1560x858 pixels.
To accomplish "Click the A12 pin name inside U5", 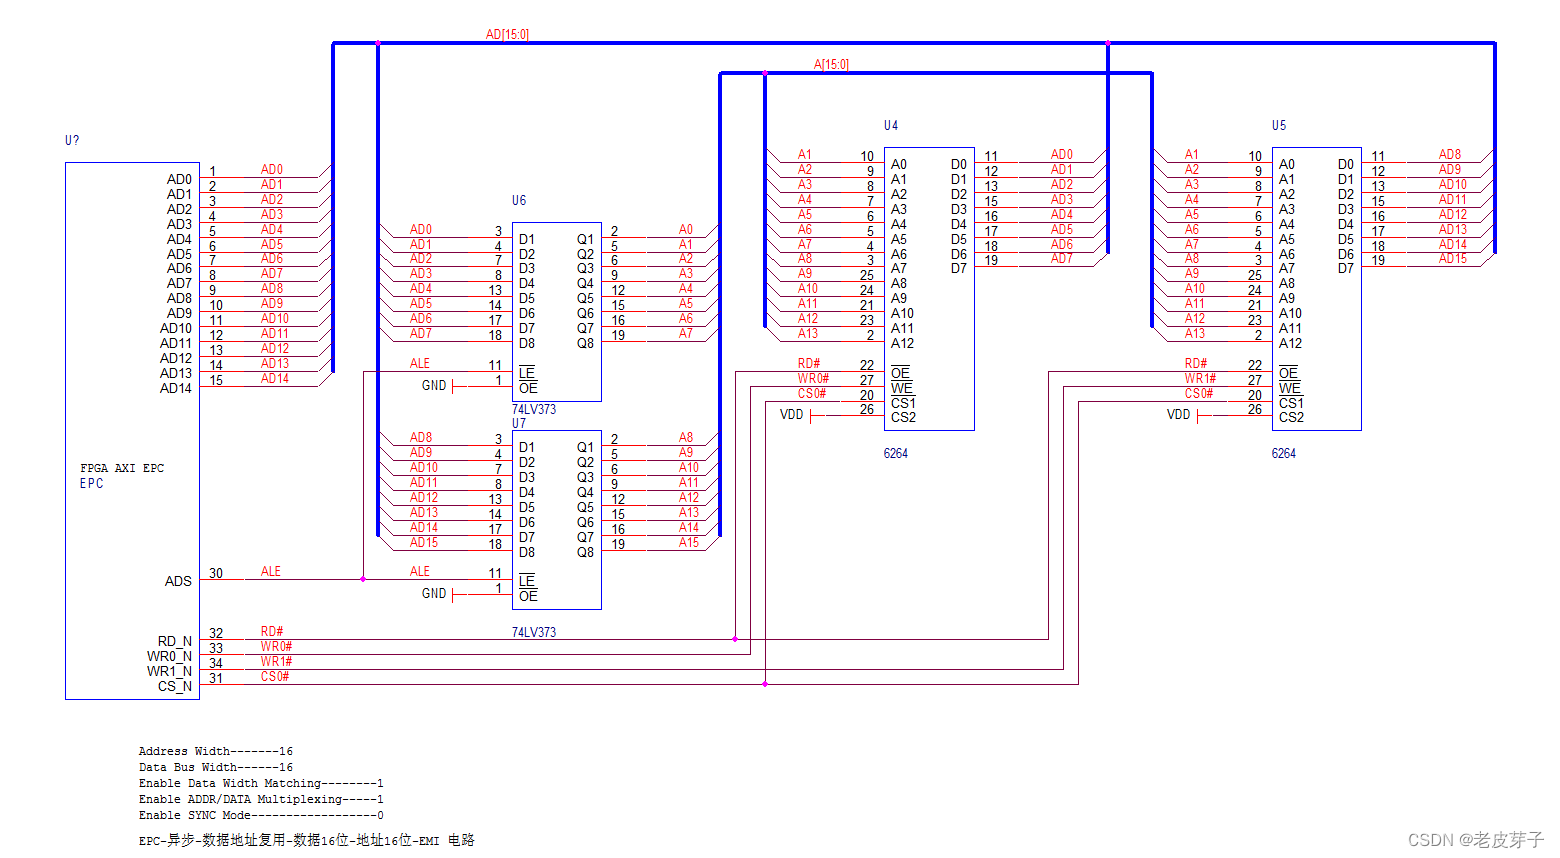I will tap(1290, 343).
